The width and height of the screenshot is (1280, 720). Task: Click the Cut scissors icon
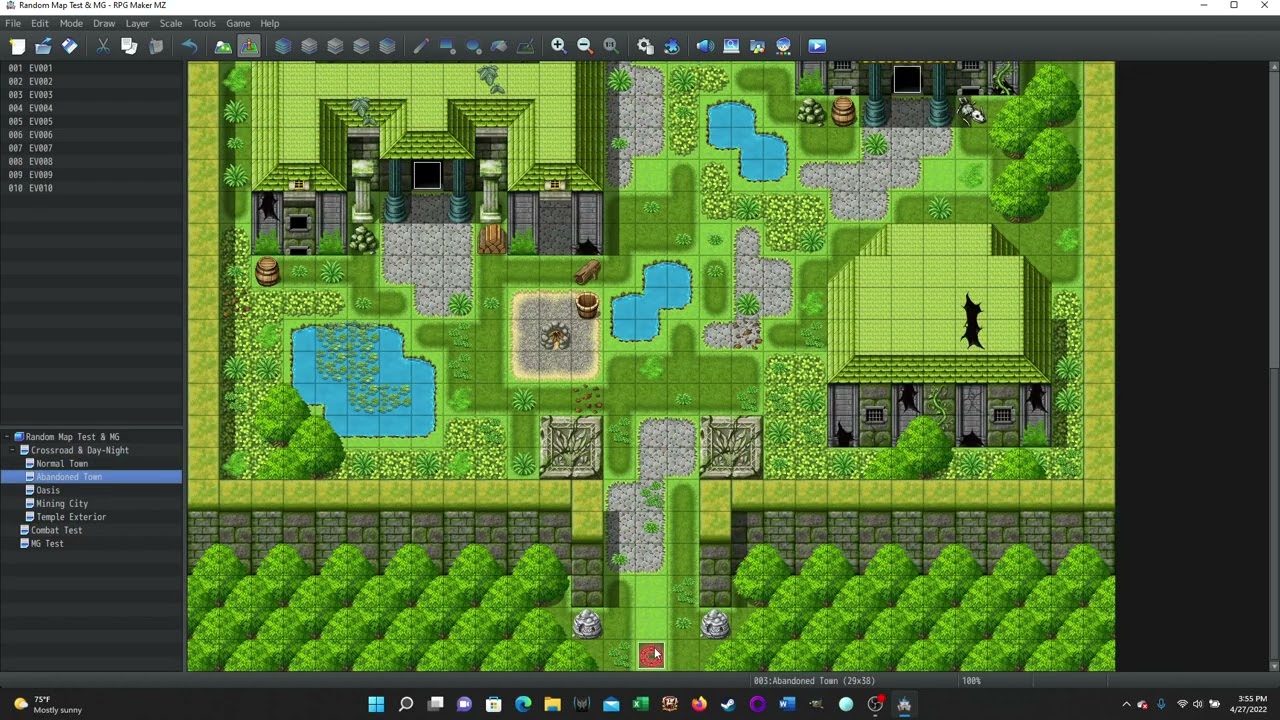pyautogui.click(x=103, y=46)
